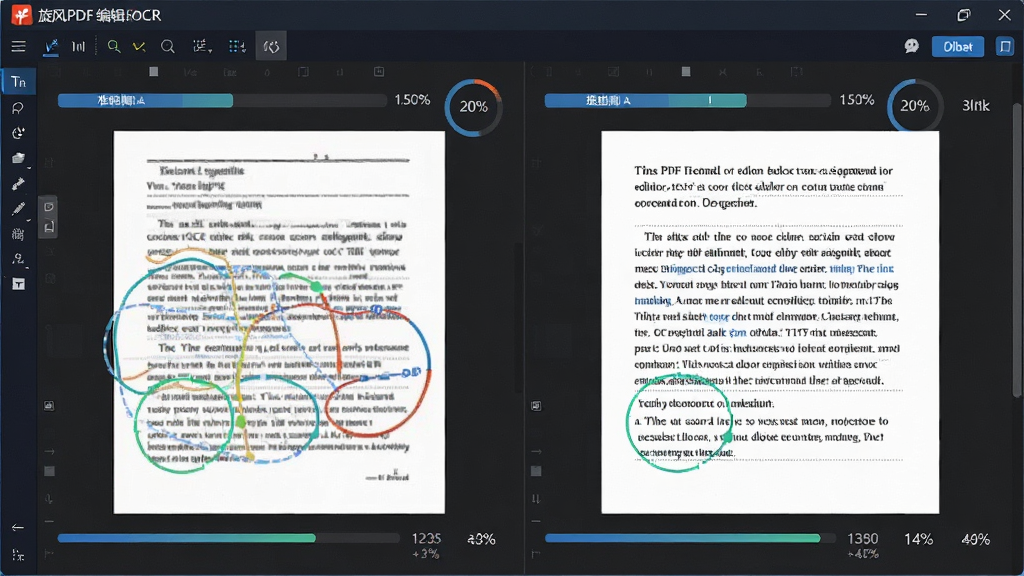Click the Olbat button
1024x576 pixels.
tap(957, 46)
